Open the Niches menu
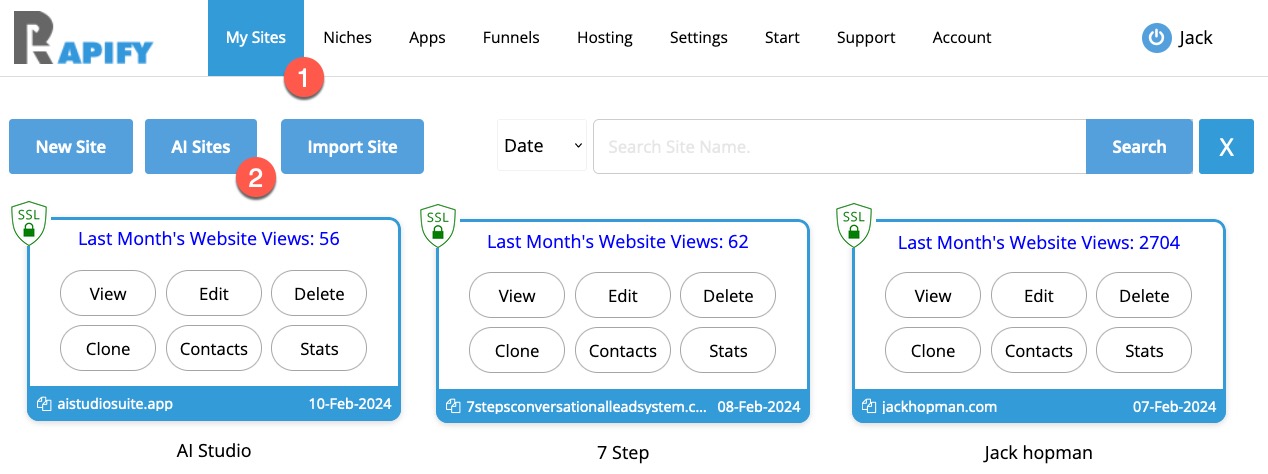1268x474 pixels. pyautogui.click(x=347, y=38)
